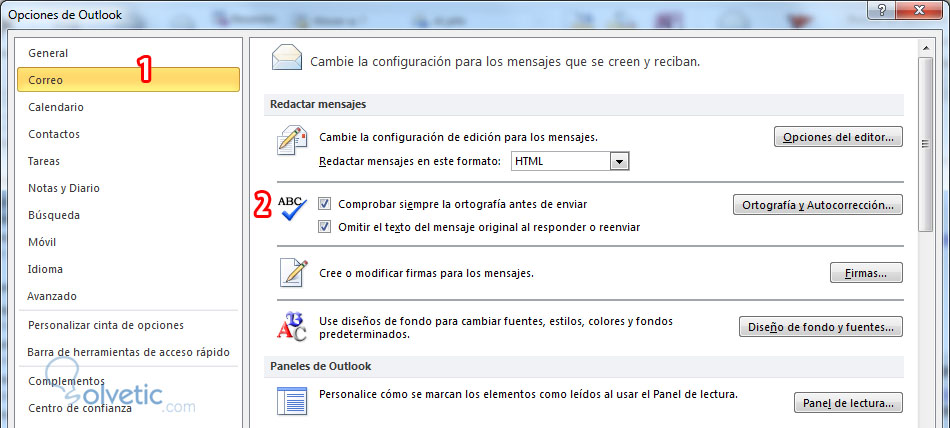The height and width of the screenshot is (428, 950).
Task: Click the reading pane icon under Paneles de Outlook
Action: point(292,401)
